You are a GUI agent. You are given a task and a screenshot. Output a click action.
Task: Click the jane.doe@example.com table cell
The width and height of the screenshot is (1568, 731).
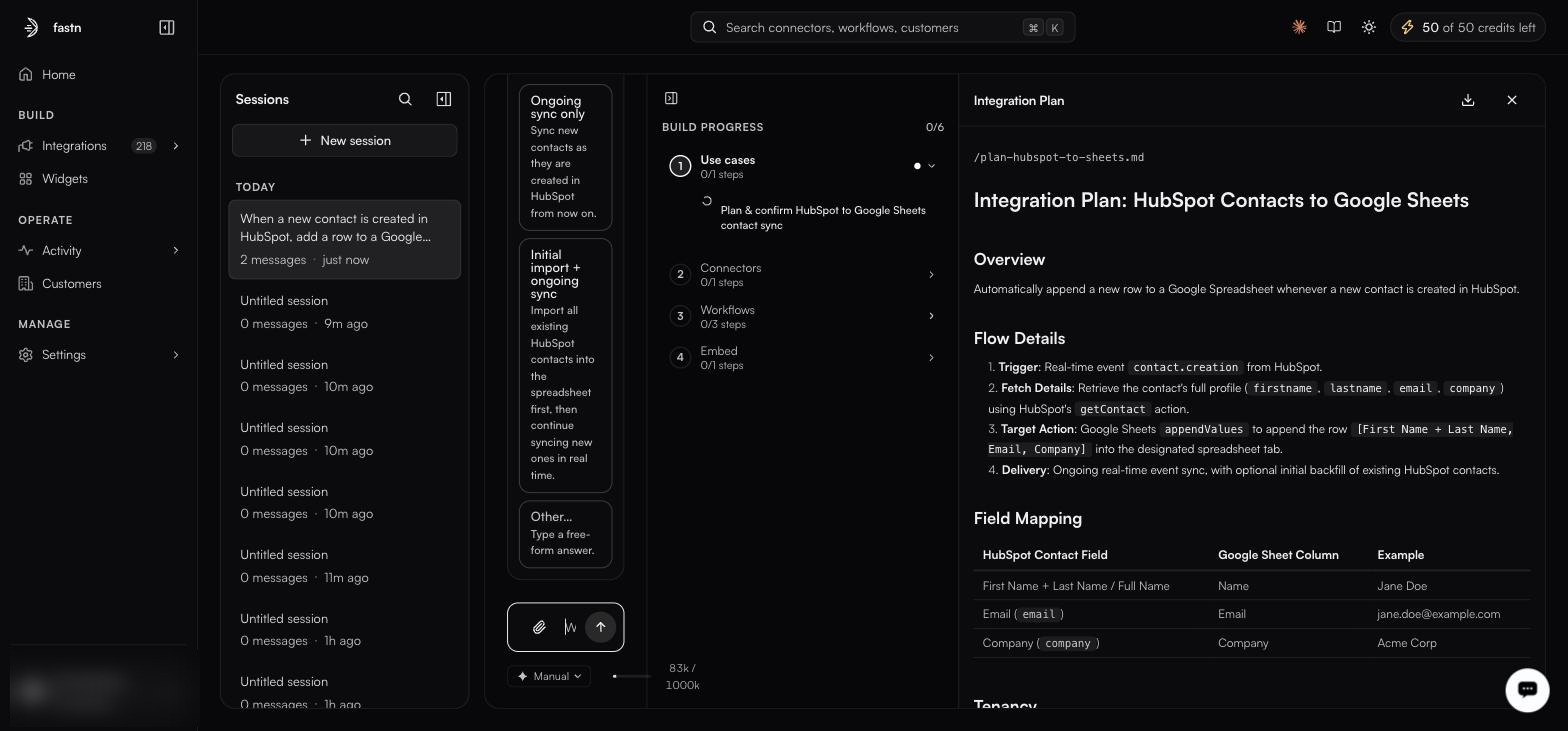1438,614
